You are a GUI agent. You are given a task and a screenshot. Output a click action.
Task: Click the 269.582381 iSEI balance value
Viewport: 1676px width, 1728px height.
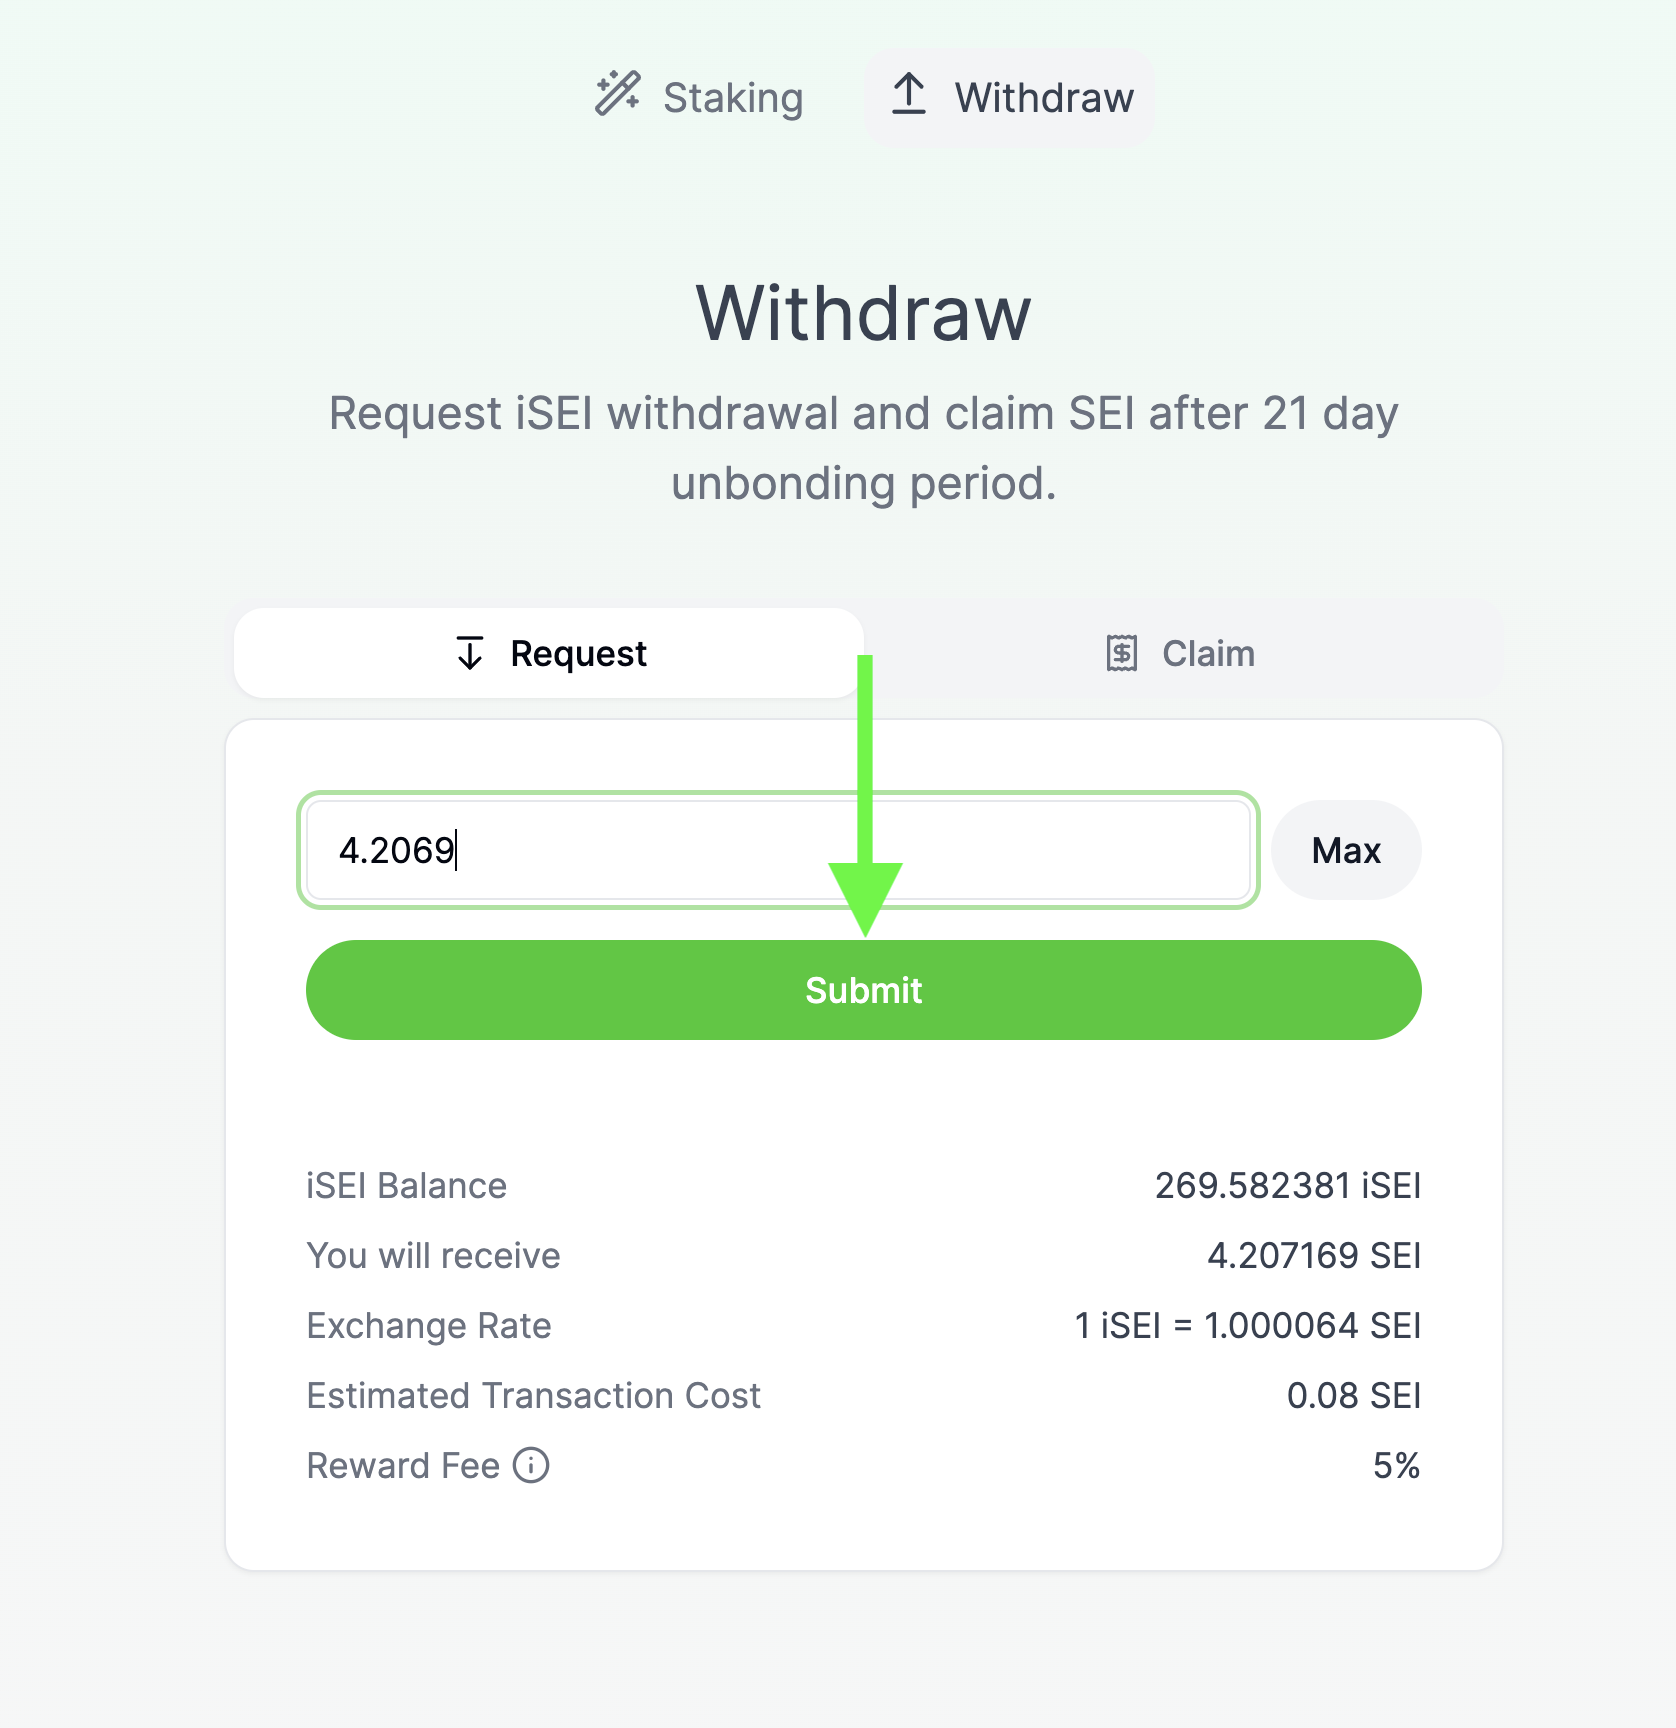pos(1287,1185)
